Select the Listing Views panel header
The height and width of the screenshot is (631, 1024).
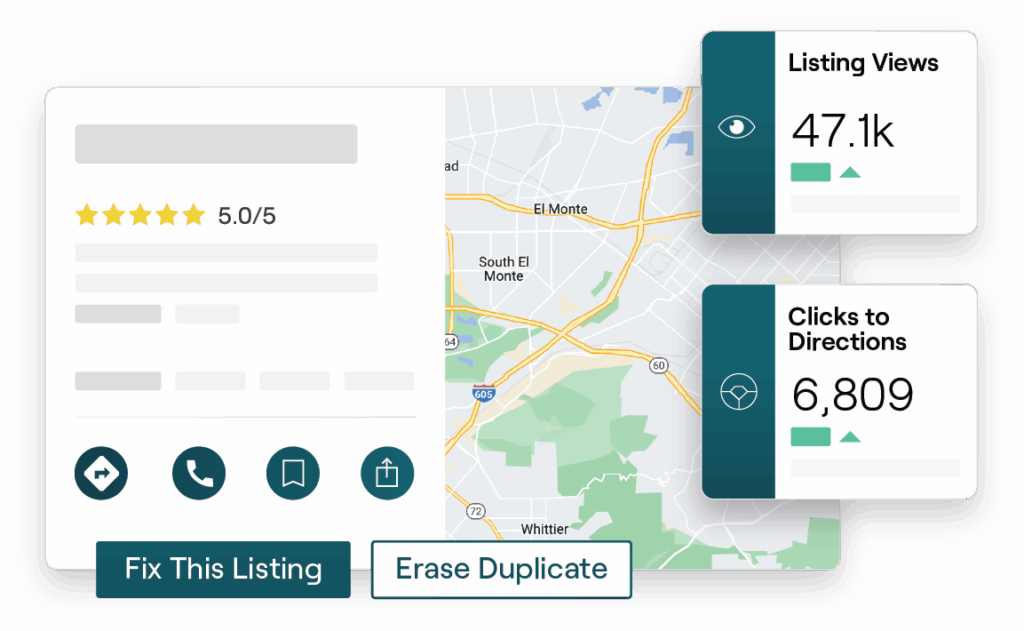click(x=864, y=62)
